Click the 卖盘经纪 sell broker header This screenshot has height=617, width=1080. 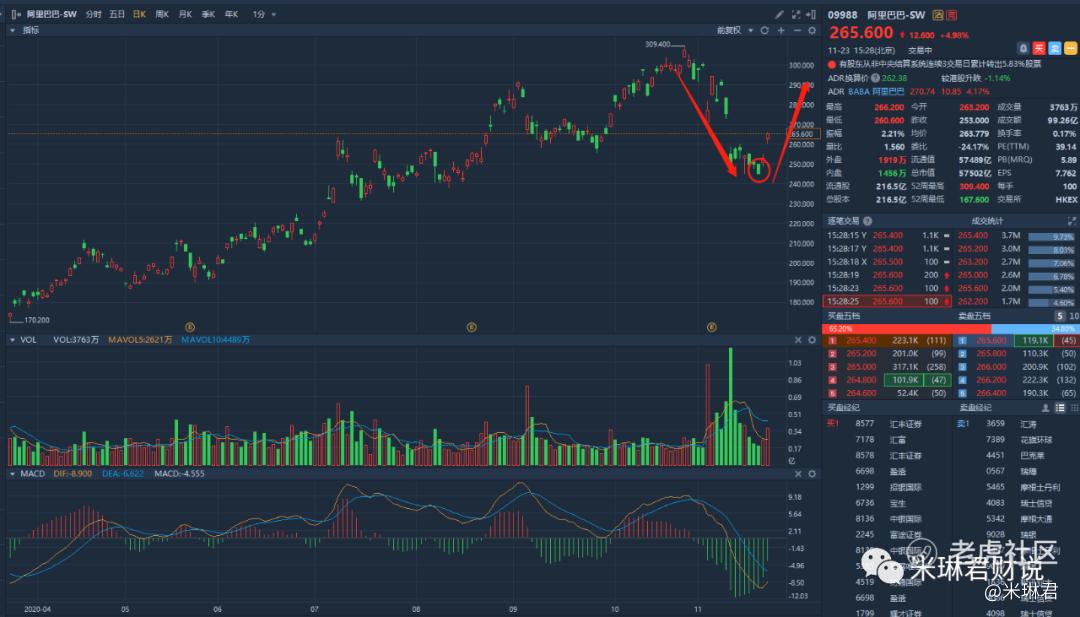pos(975,408)
